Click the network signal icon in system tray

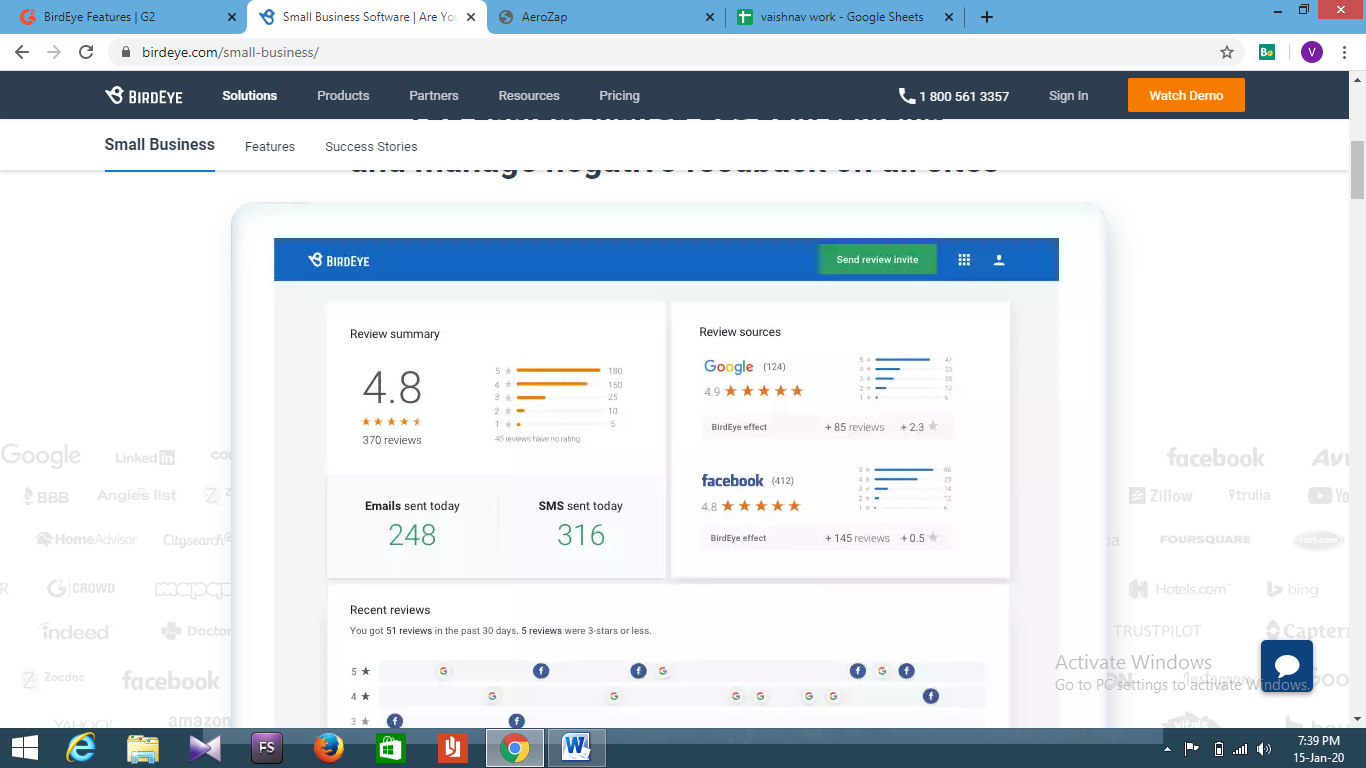coord(1240,749)
